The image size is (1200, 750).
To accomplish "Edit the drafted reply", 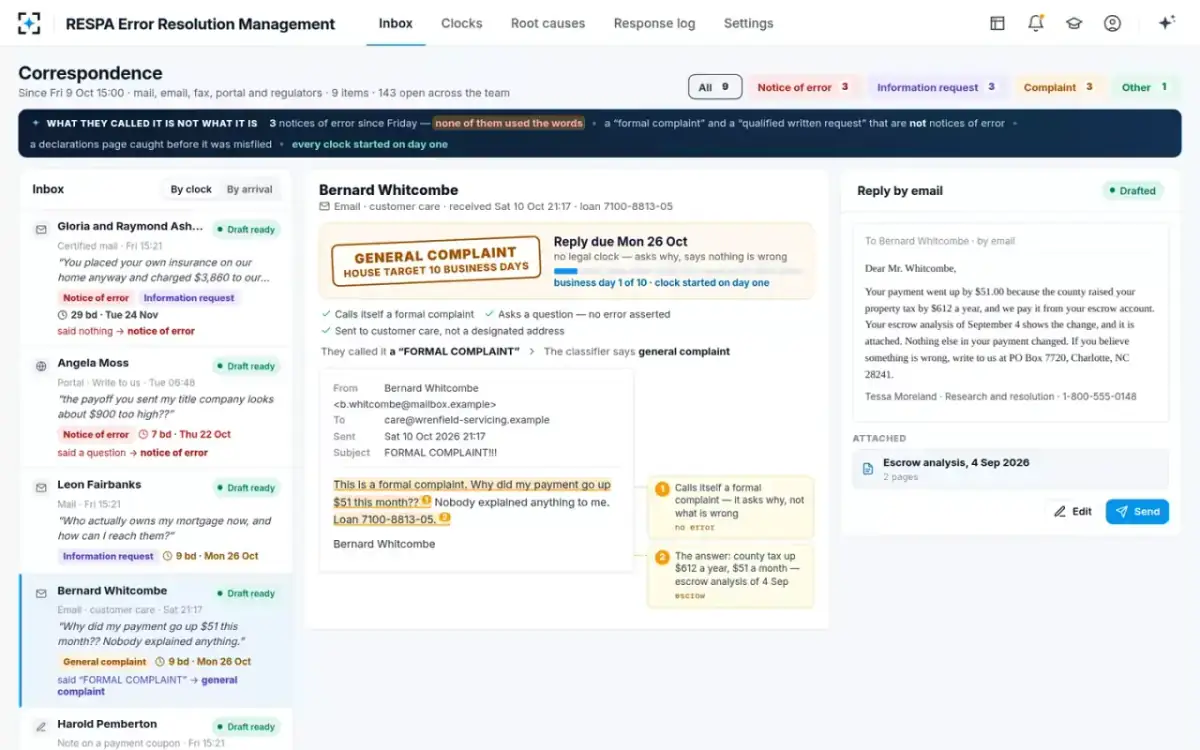I will click(1072, 511).
